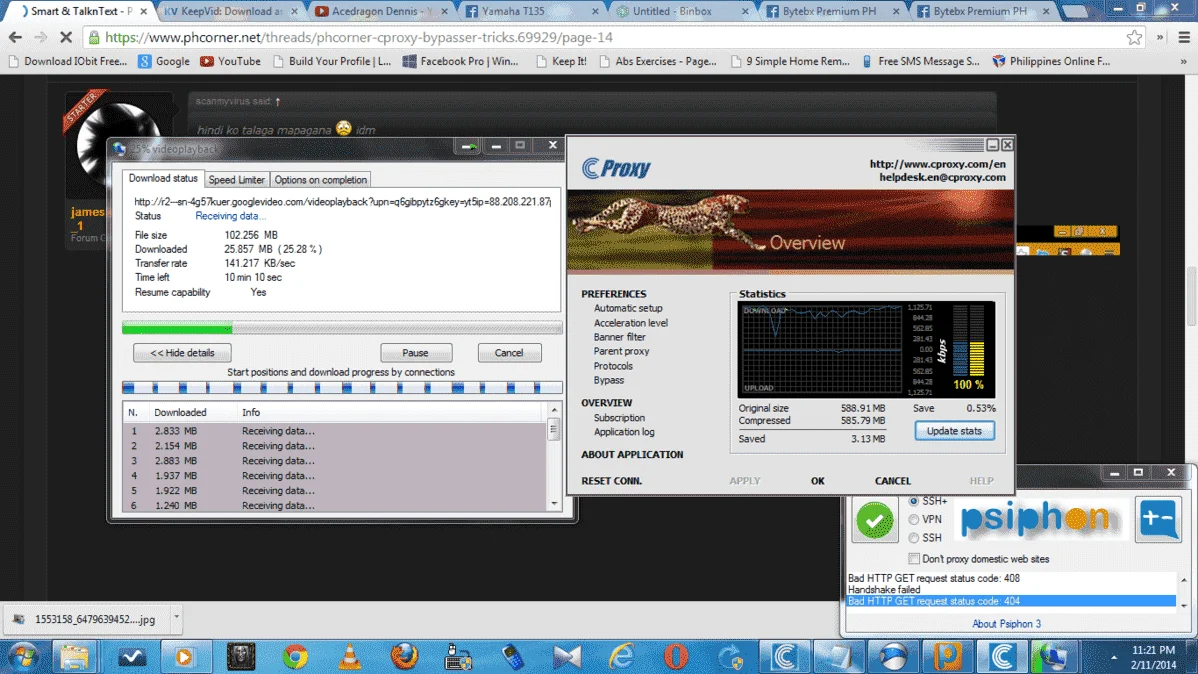
Task: Open Windows Media Player taskbar icon
Action: tap(184, 656)
